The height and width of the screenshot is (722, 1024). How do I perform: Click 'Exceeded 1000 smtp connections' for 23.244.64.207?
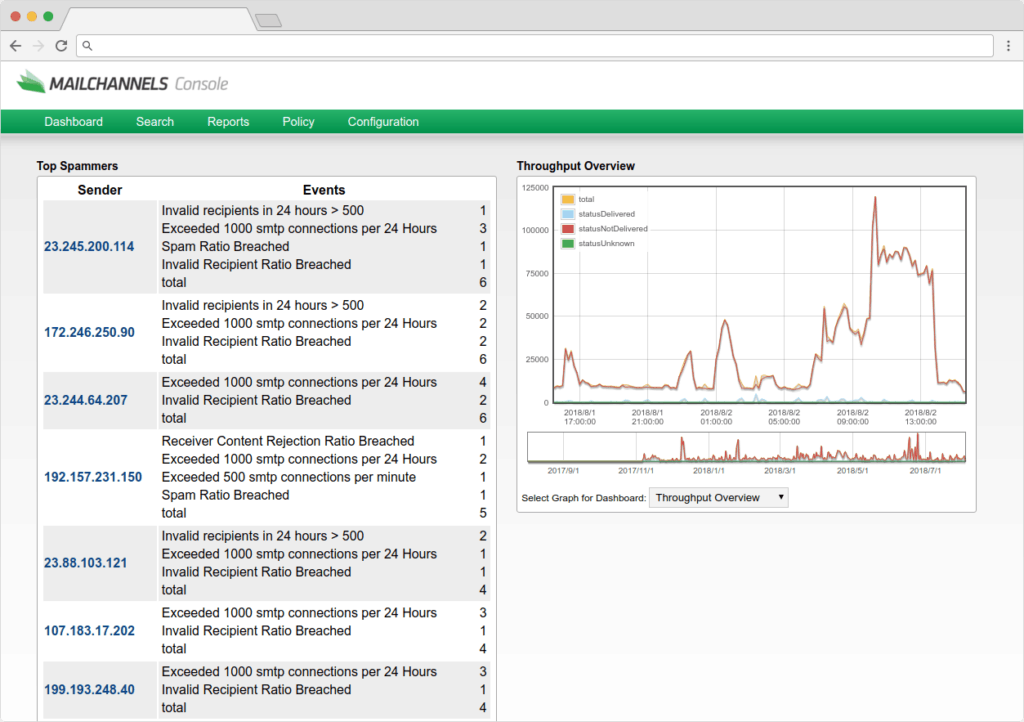[299, 382]
